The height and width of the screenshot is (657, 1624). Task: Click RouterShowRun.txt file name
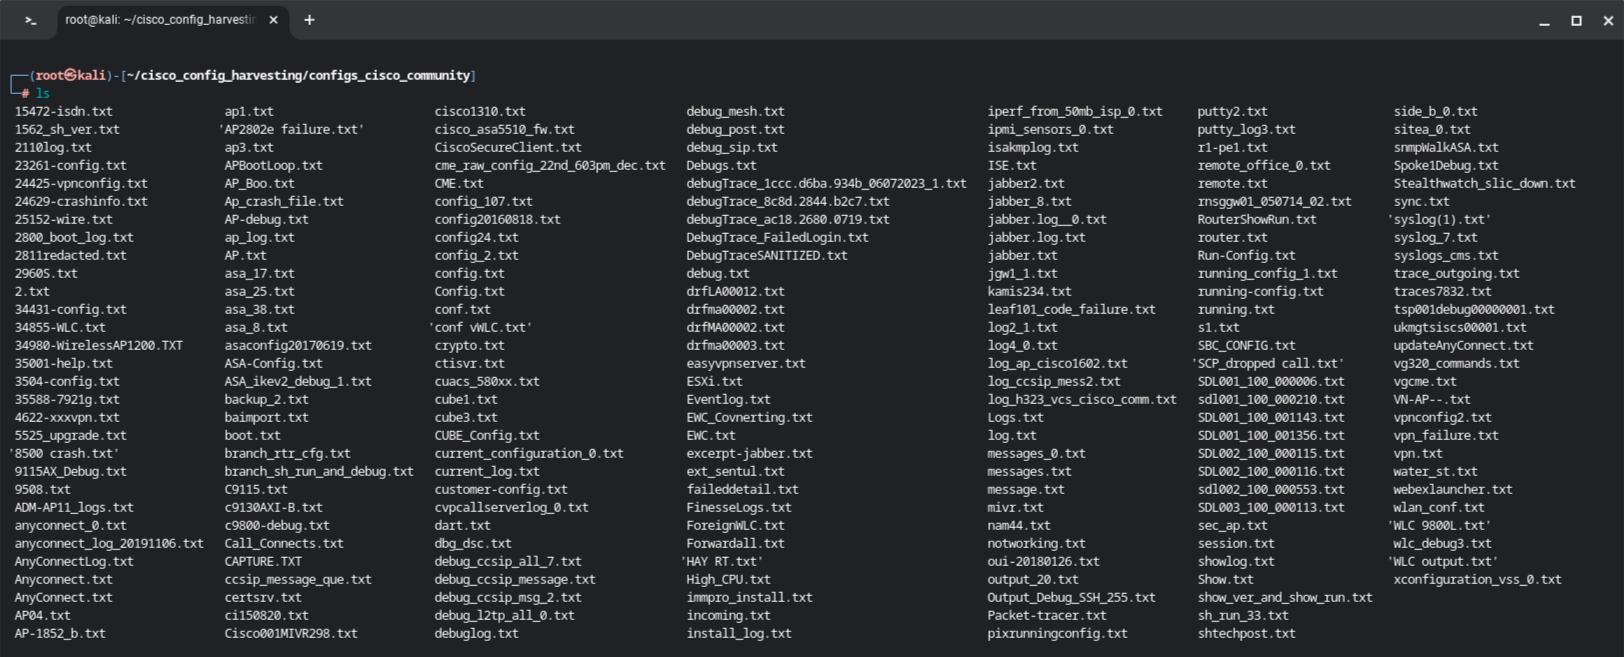click(1257, 220)
